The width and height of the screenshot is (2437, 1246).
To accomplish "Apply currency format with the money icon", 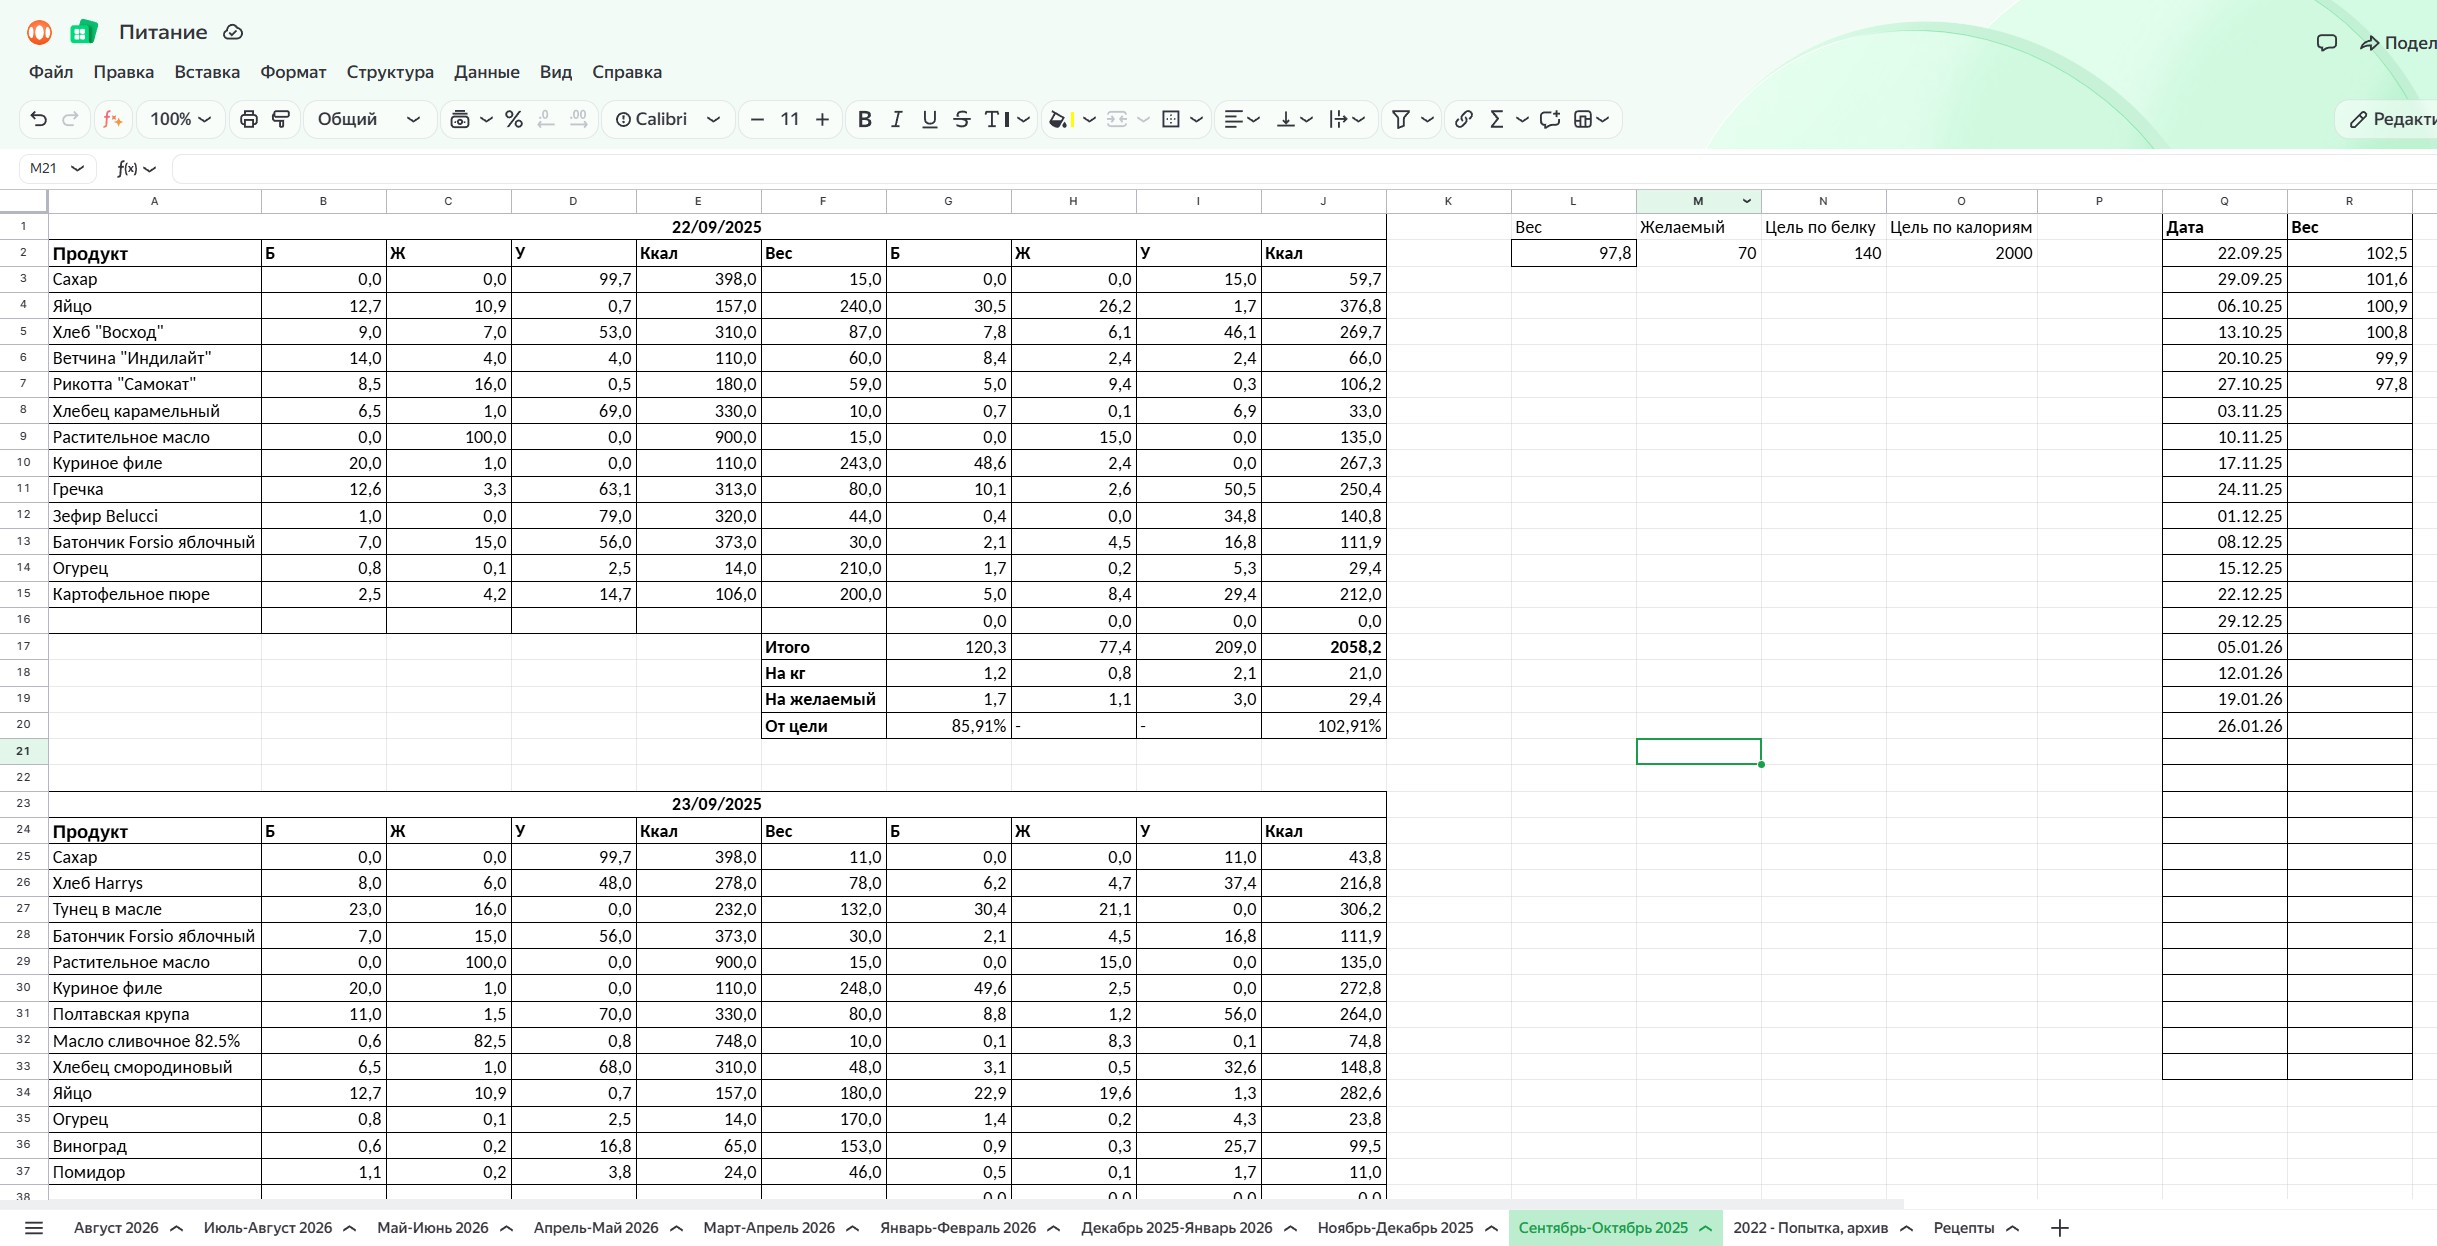I will (x=460, y=119).
